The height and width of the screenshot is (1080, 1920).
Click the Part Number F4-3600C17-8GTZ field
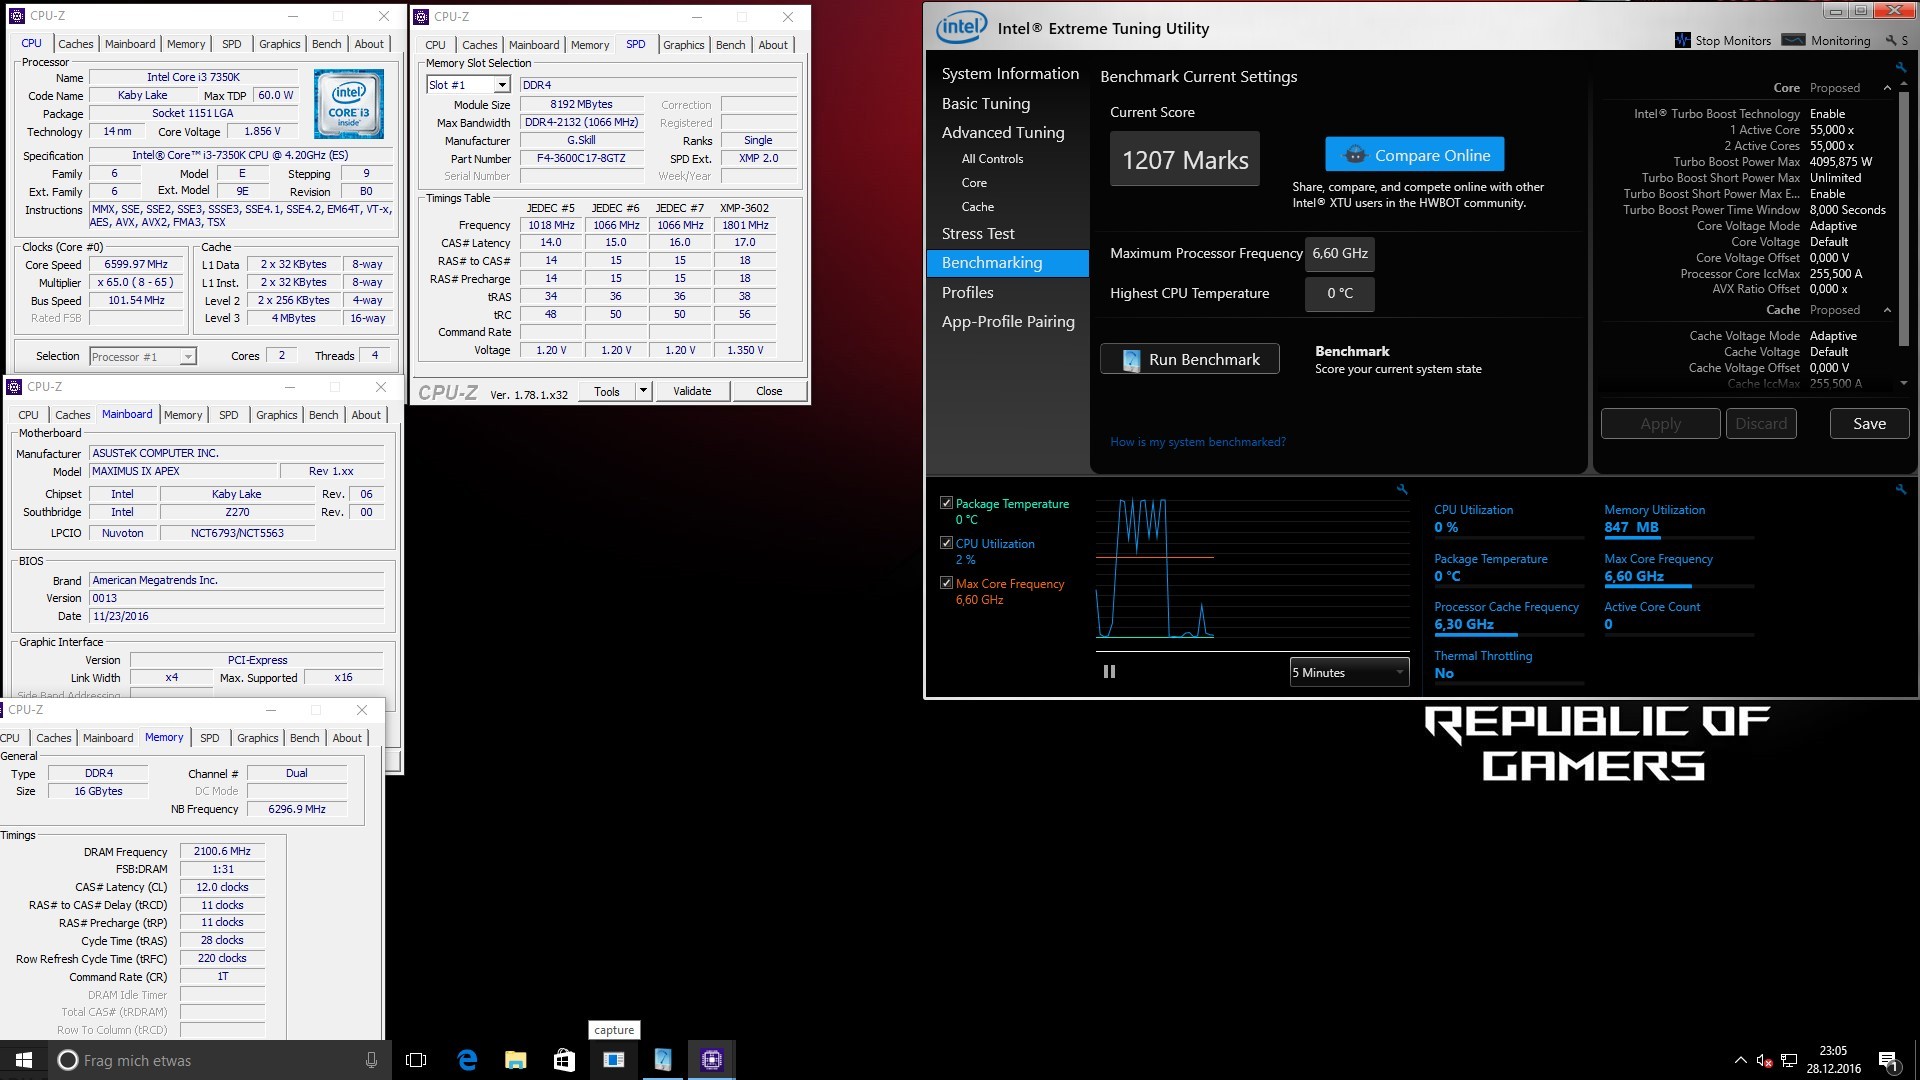coord(581,159)
